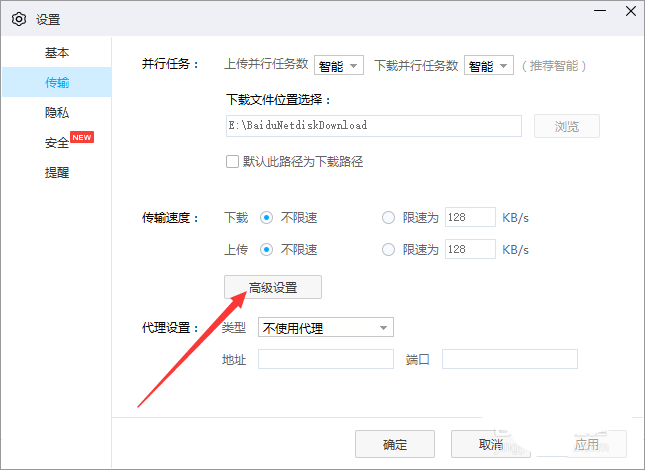Click the download path text field
The height and width of the screenshot is (470, 645).
(x=373, y=126)
